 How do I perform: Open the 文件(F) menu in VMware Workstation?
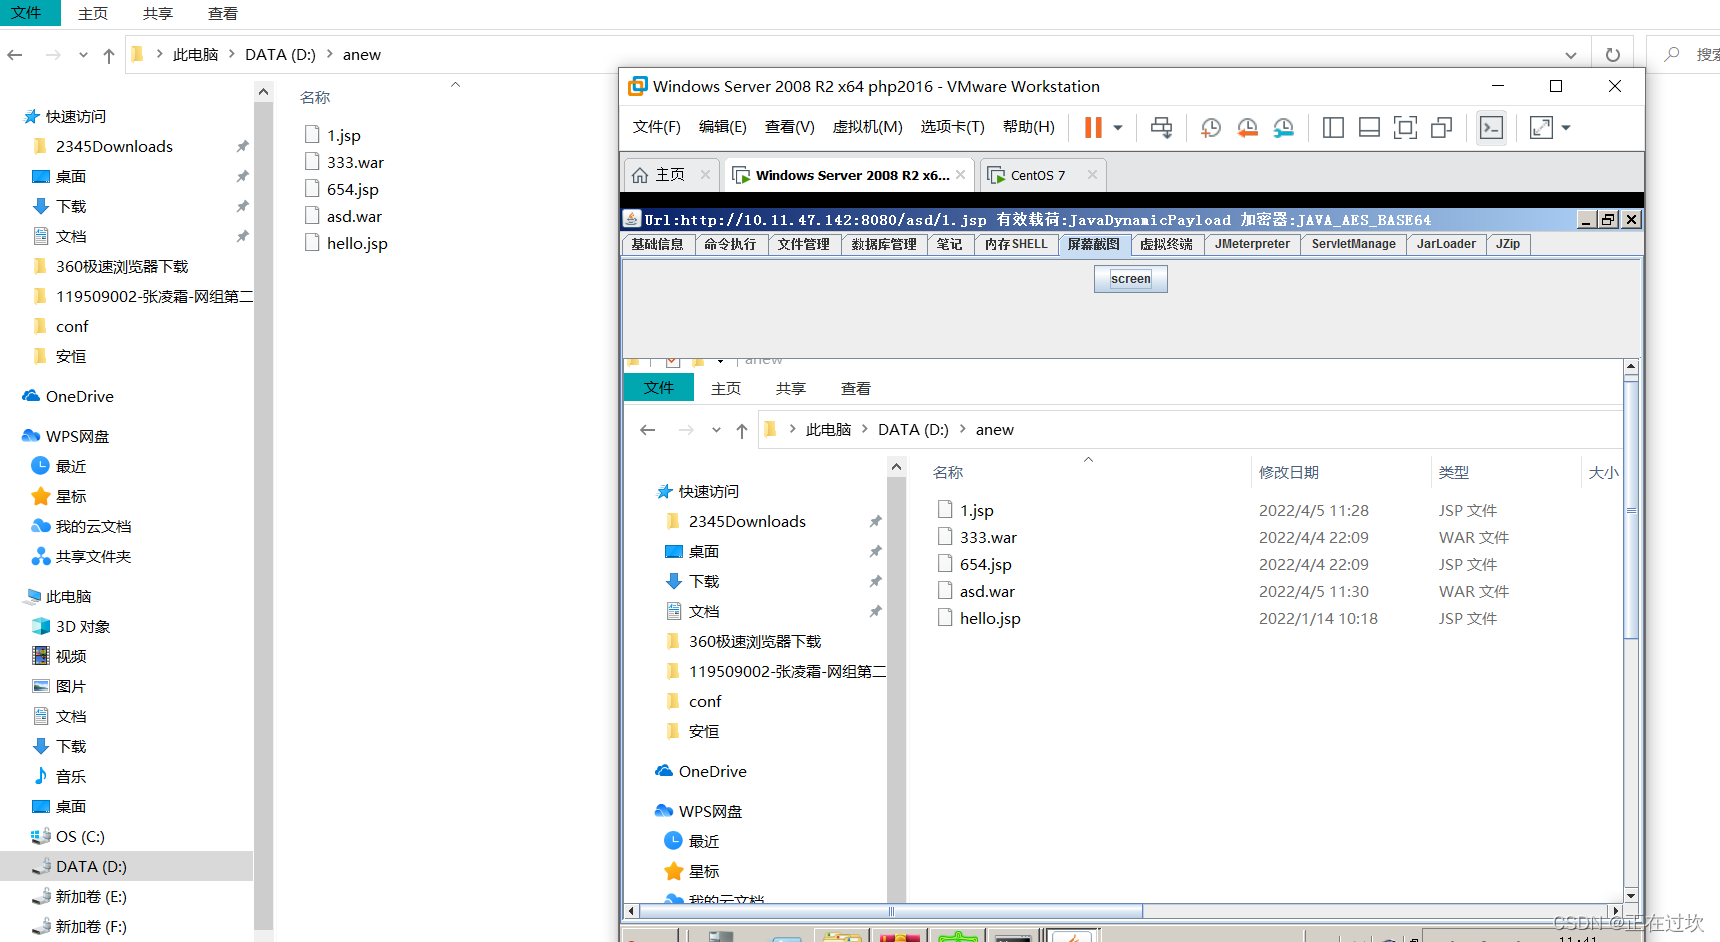656,127
